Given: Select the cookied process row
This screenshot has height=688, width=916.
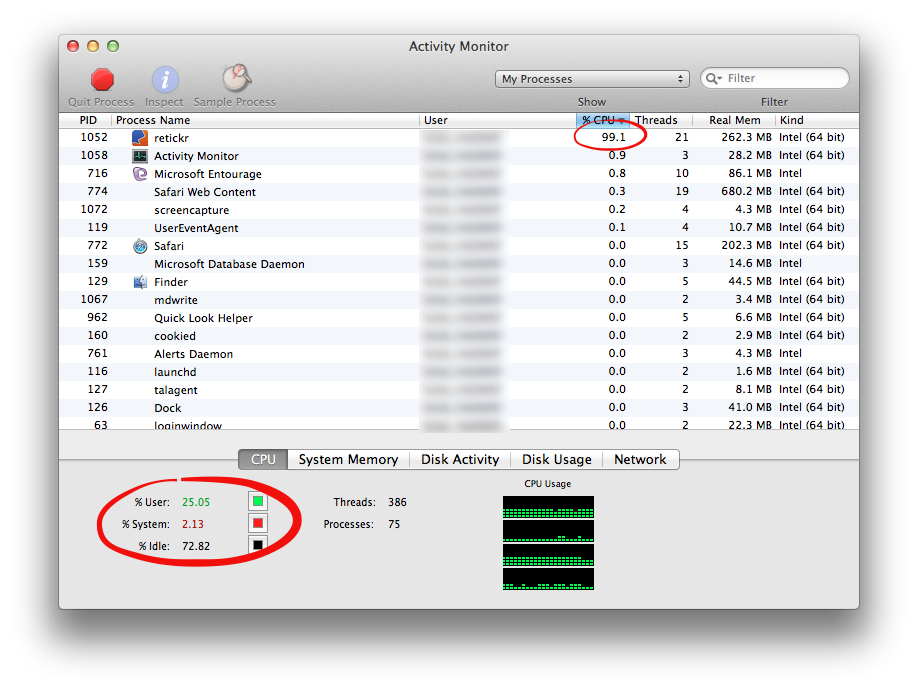Looking at the screenshot, I should pos(459,336).
